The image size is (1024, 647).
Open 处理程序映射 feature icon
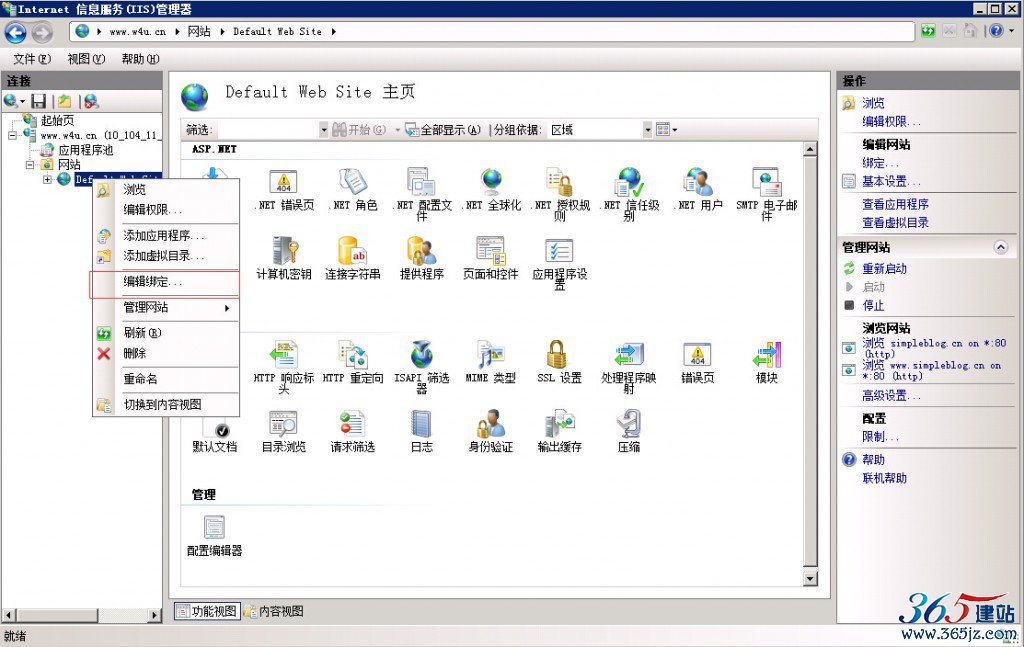[x=630, y=355]
